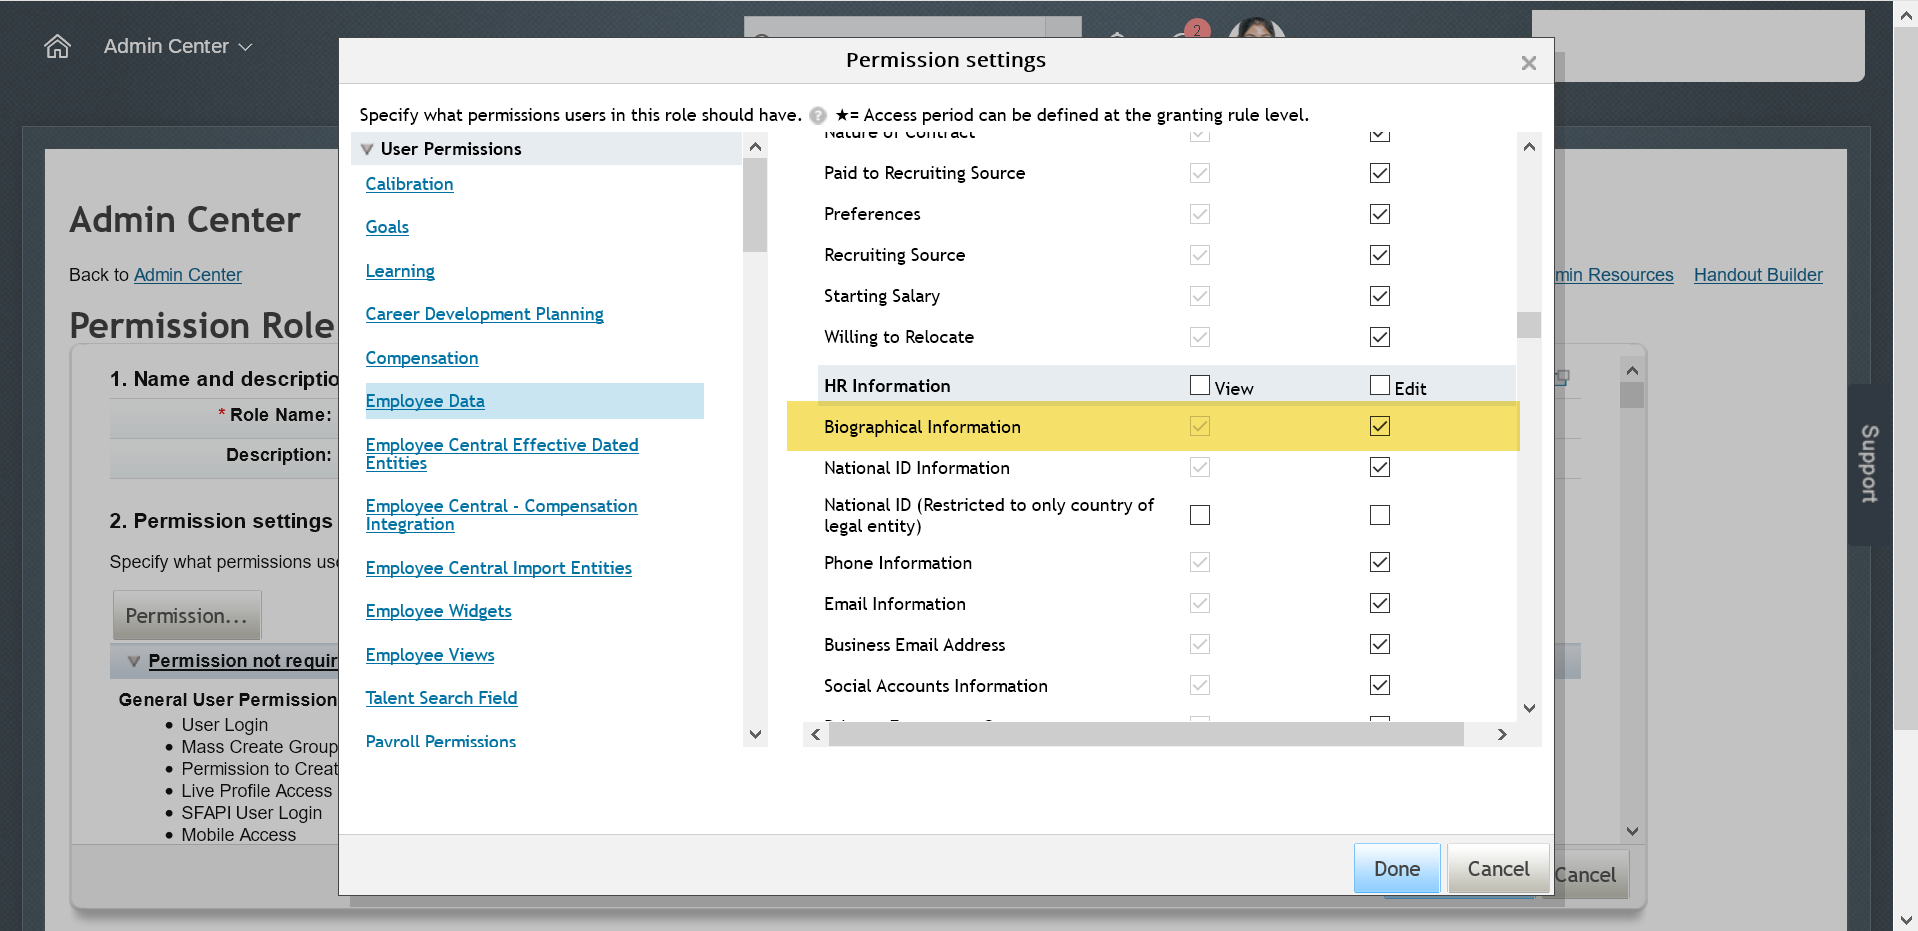
Task: Click the help question mark icon
Action: pyautogui.click(x=818, y=115)
